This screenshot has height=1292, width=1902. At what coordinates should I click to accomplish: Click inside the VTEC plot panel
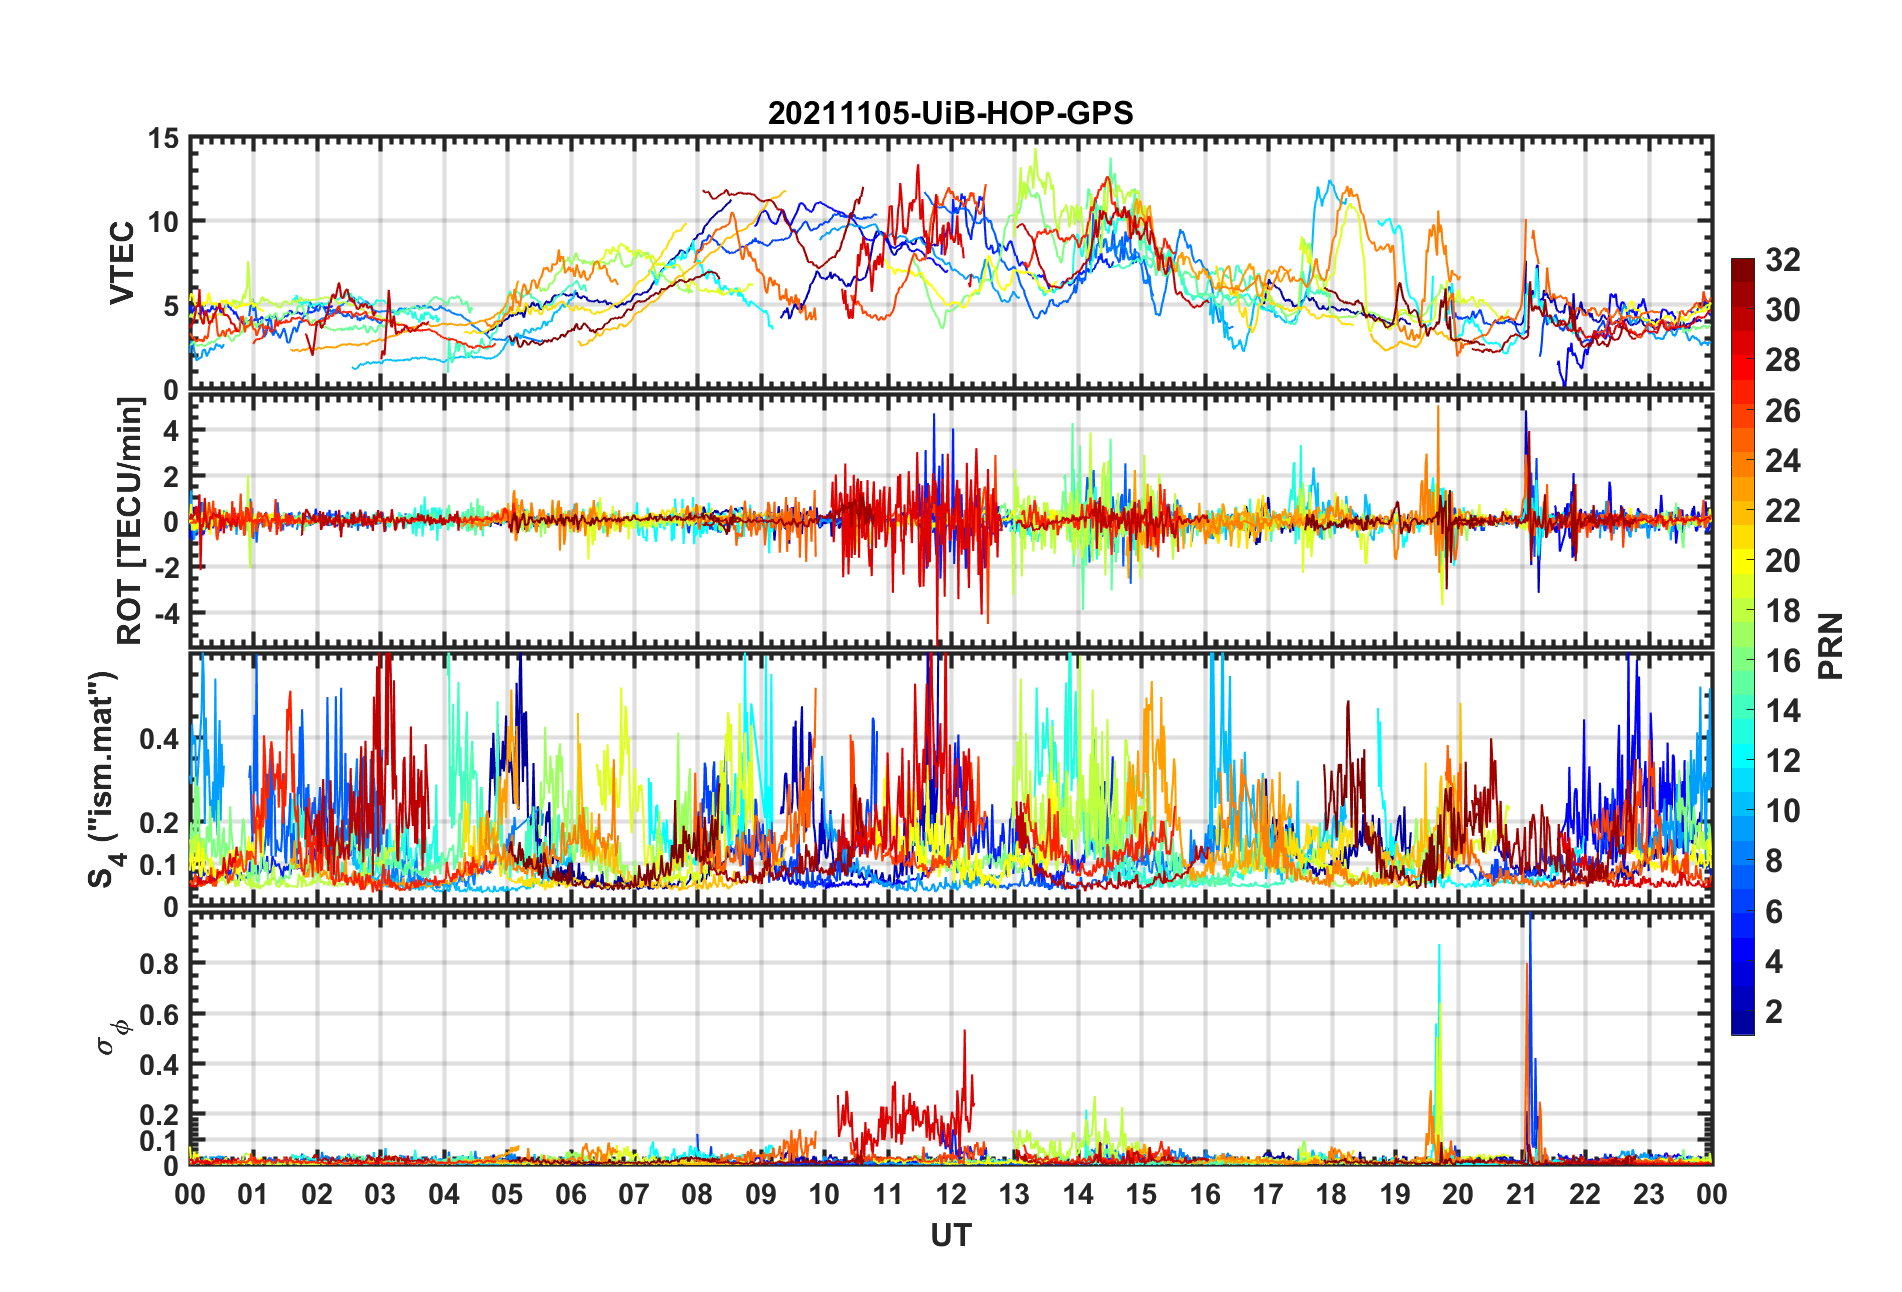[951, 263]
